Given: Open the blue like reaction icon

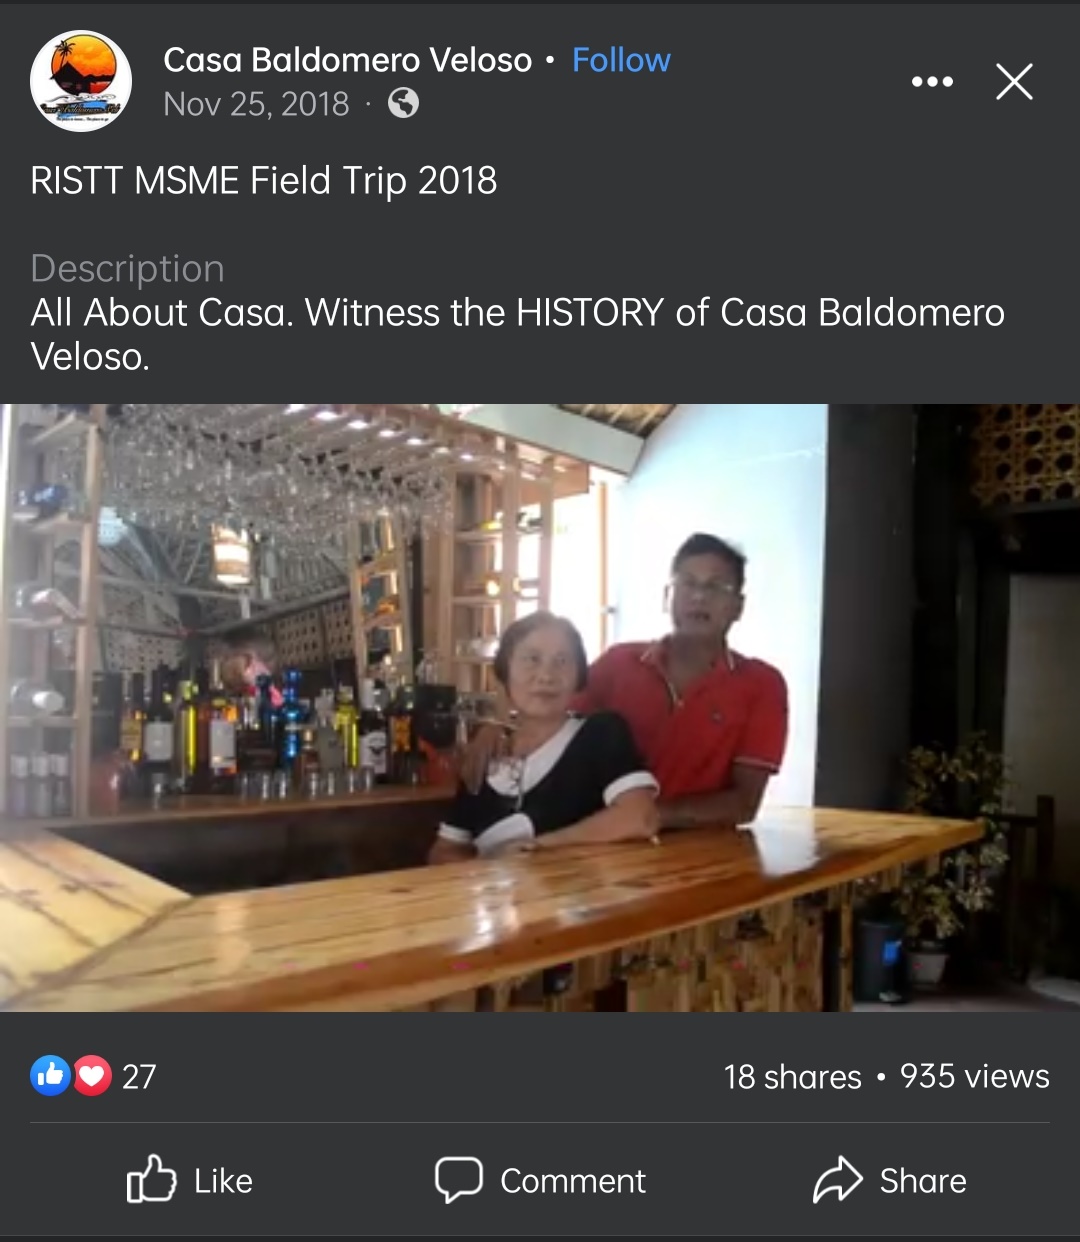Looking at the screenshot, I should click(x=50, y=1076).
